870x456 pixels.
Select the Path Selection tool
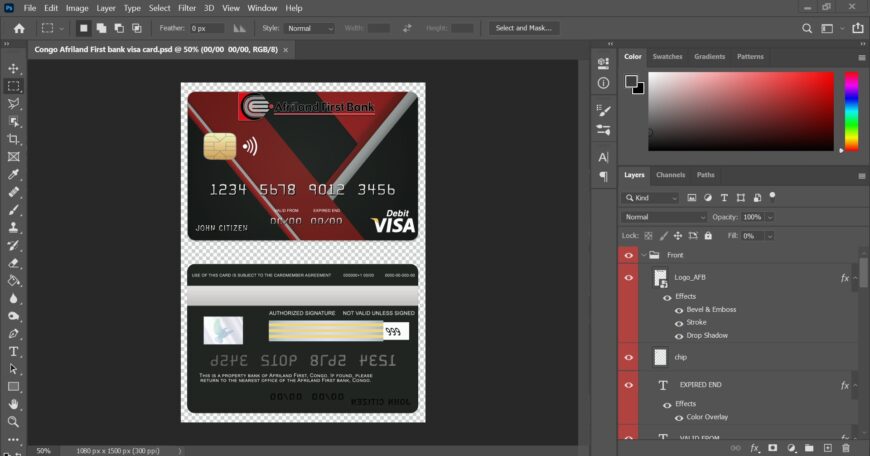point(13,369)
